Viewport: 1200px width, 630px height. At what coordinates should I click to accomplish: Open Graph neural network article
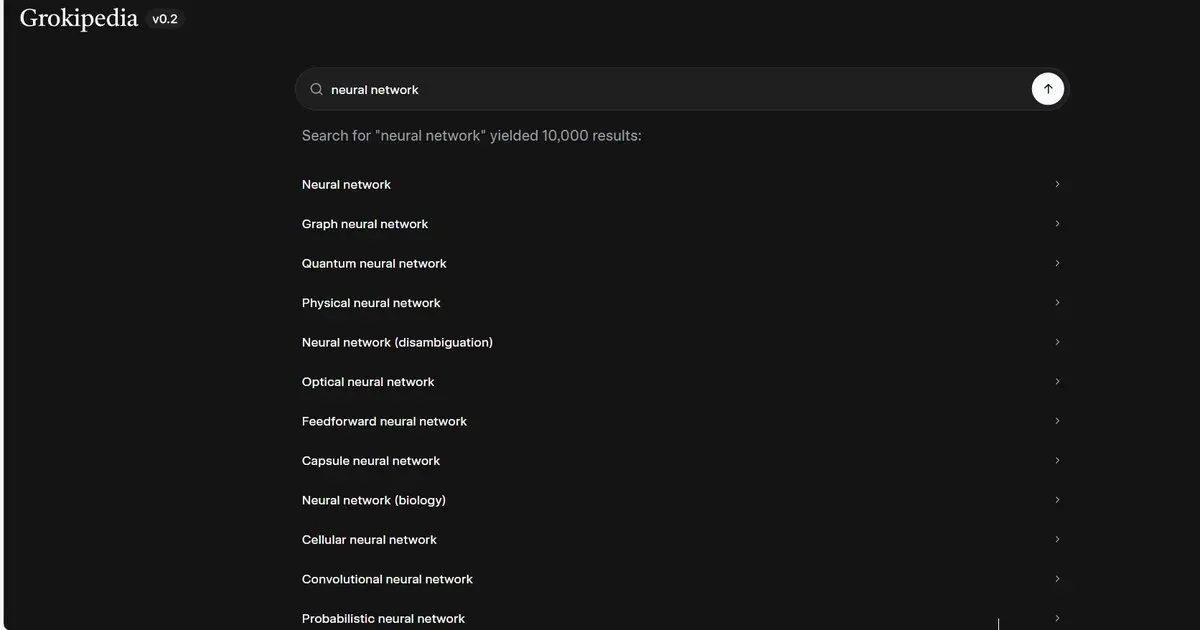tap(365, 224)
